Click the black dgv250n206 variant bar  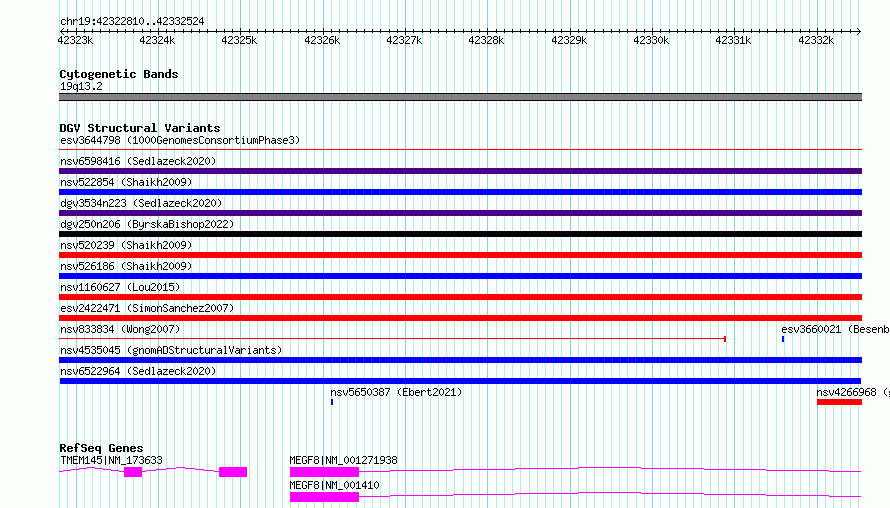pyautogui.click(x=460, y=234)
